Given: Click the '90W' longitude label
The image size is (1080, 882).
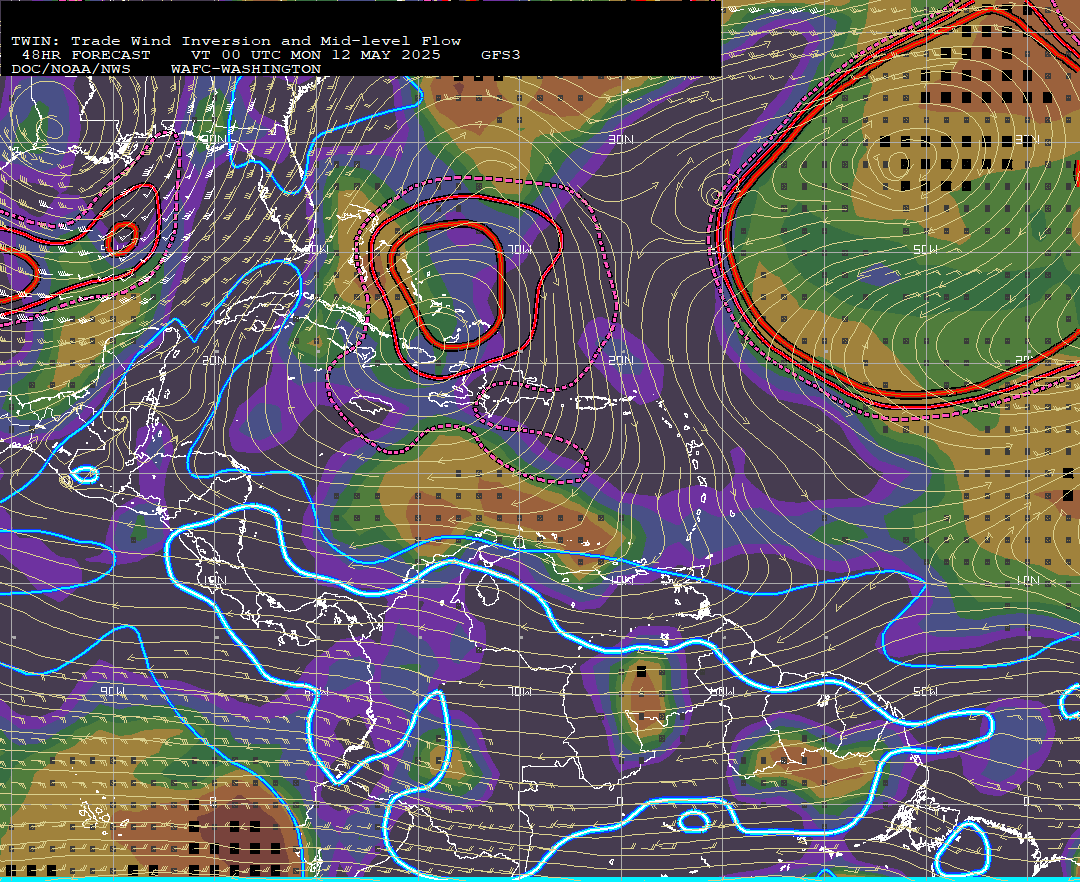Looking at the screenshot, I should (x=113, y=691).
